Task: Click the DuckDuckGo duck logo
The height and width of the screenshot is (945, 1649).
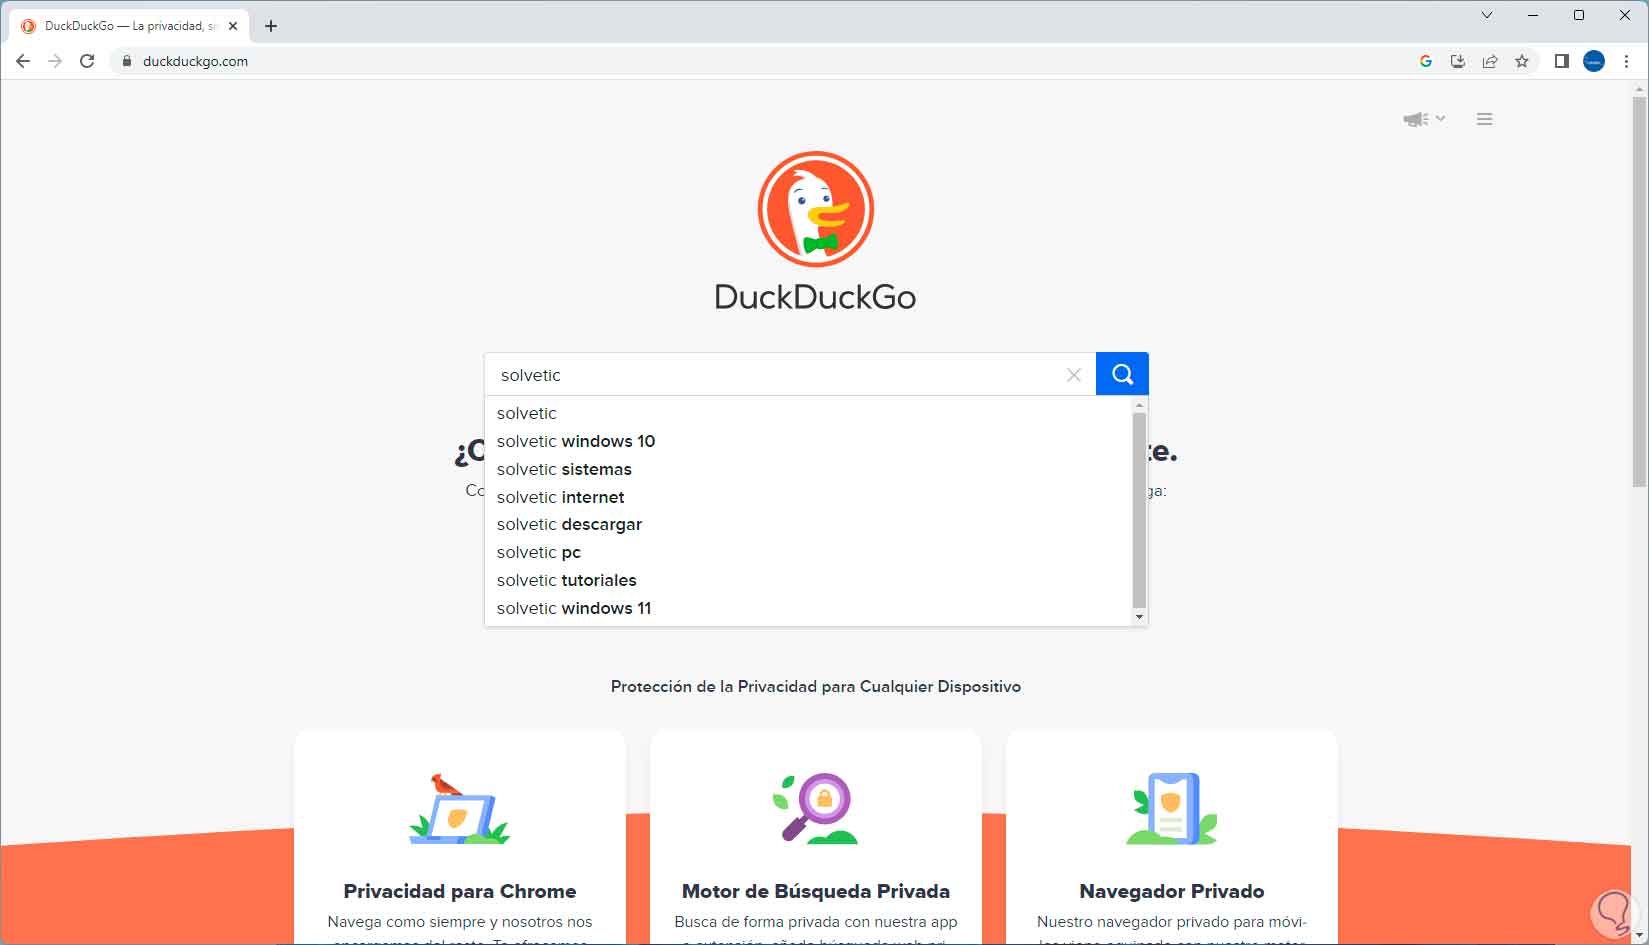Action: coord(816,209)
